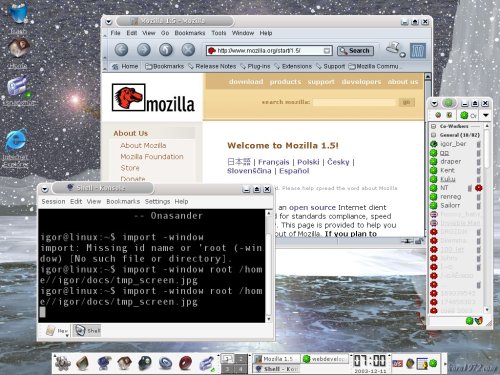Click the red Mozilla dinosaur logo

pos(128,97)
